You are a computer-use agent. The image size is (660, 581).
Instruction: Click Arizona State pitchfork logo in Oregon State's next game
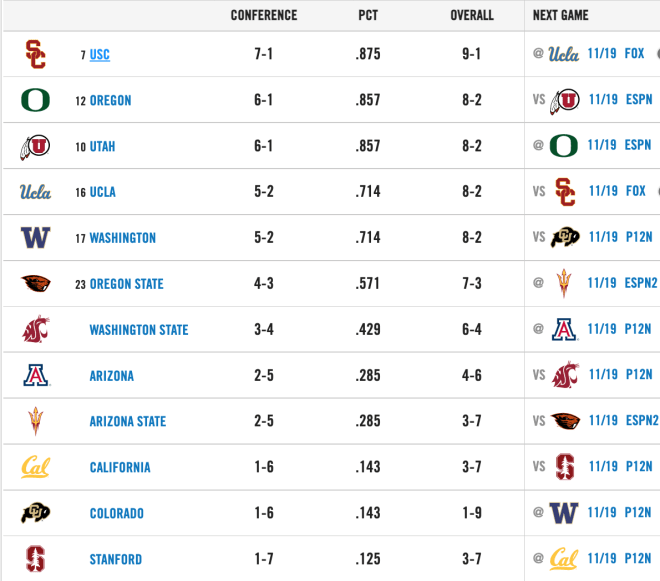click(x=564, y=283)
